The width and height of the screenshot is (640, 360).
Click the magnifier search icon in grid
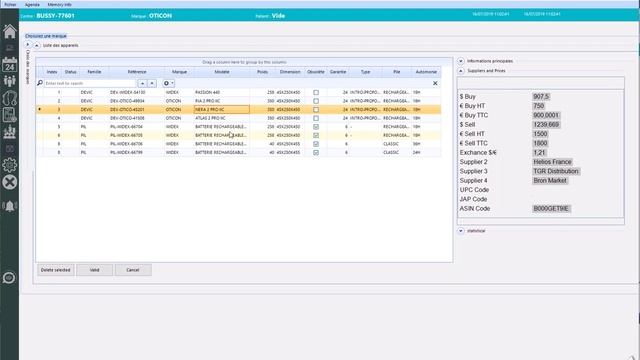pos(40,83)
